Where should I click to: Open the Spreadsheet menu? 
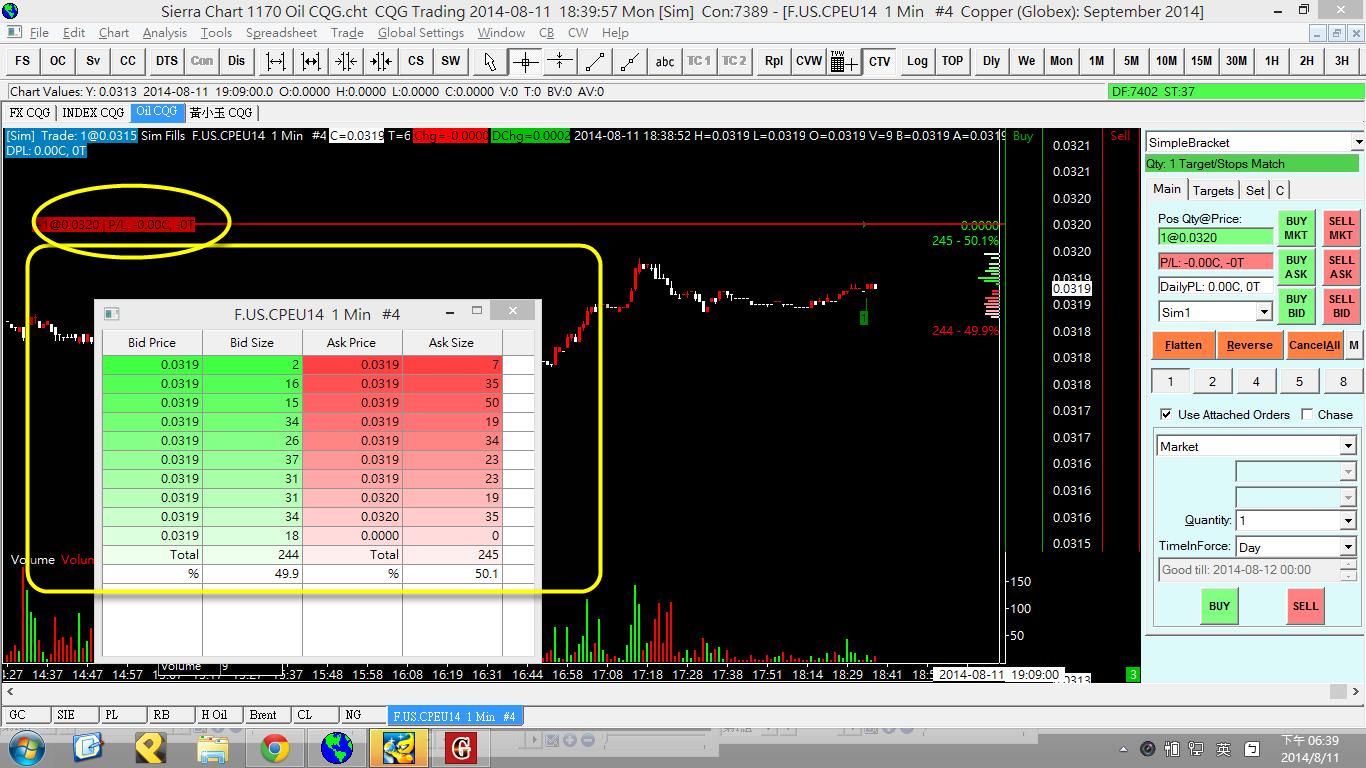click(x=281, y=33)
